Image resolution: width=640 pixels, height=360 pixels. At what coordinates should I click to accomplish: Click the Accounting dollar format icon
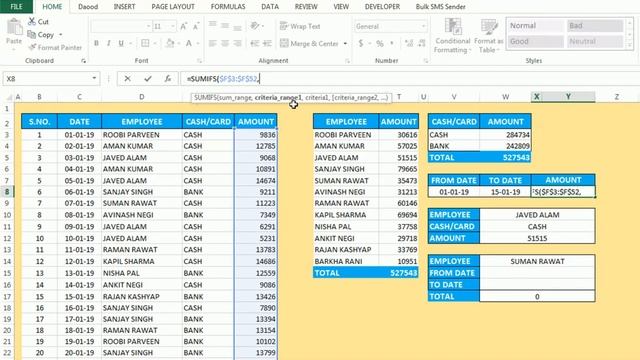click(361, 43)
